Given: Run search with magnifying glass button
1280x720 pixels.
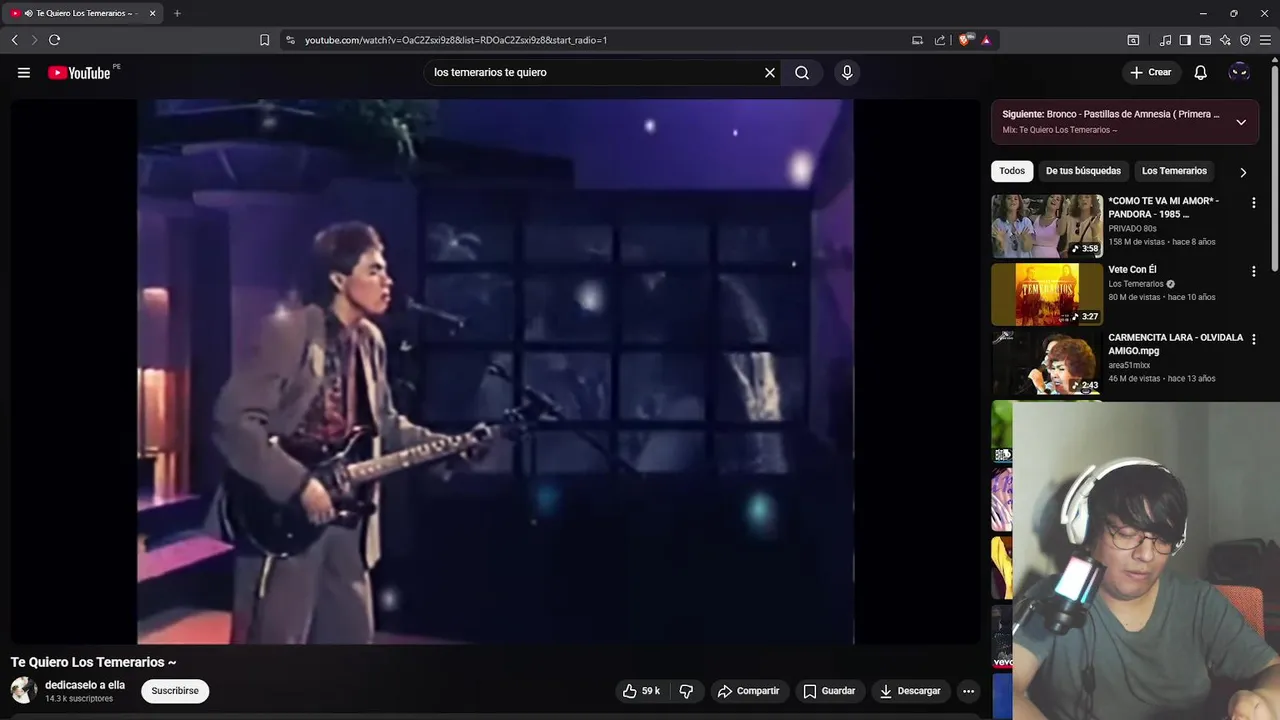Looking at the screenshot, I should pyautogui.click(x=802, y=72).
